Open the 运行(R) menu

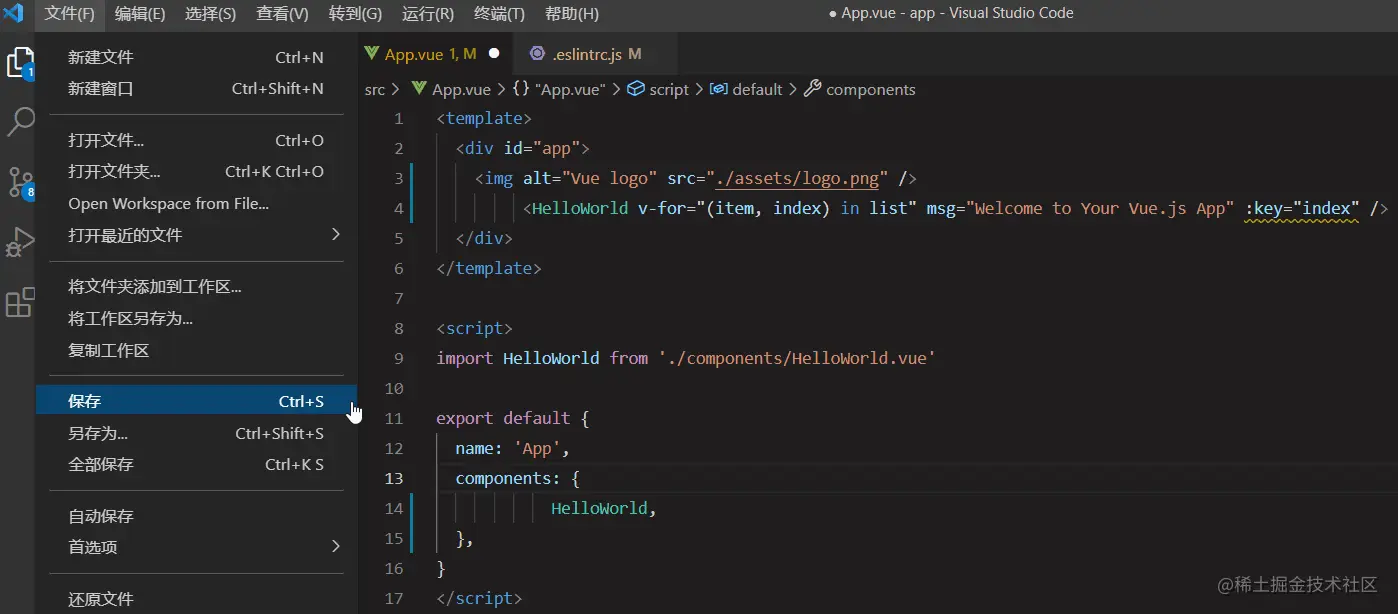tap(428, 14)
